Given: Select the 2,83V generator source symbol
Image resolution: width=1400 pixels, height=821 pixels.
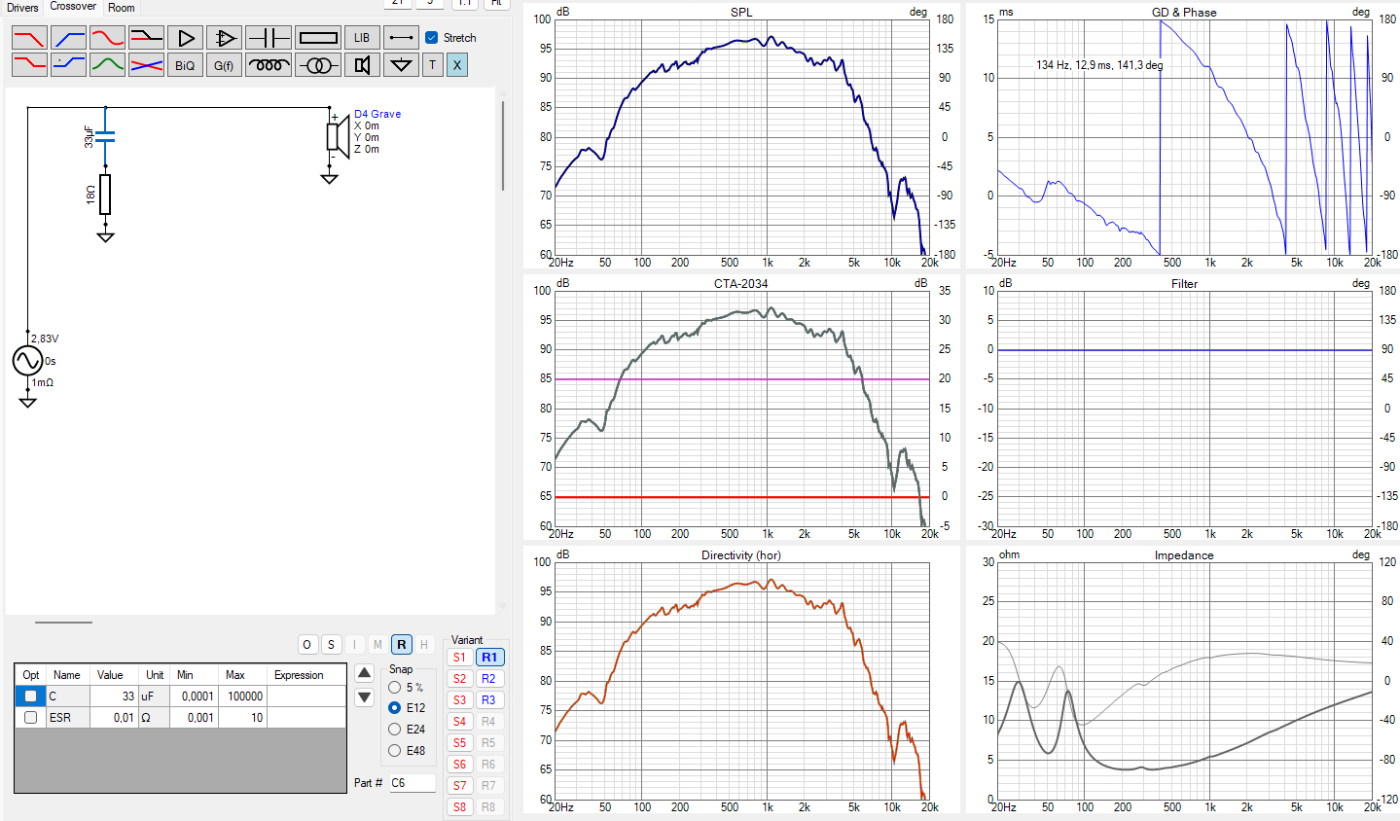Looking at the screenshot, I should tap(28, 360).
